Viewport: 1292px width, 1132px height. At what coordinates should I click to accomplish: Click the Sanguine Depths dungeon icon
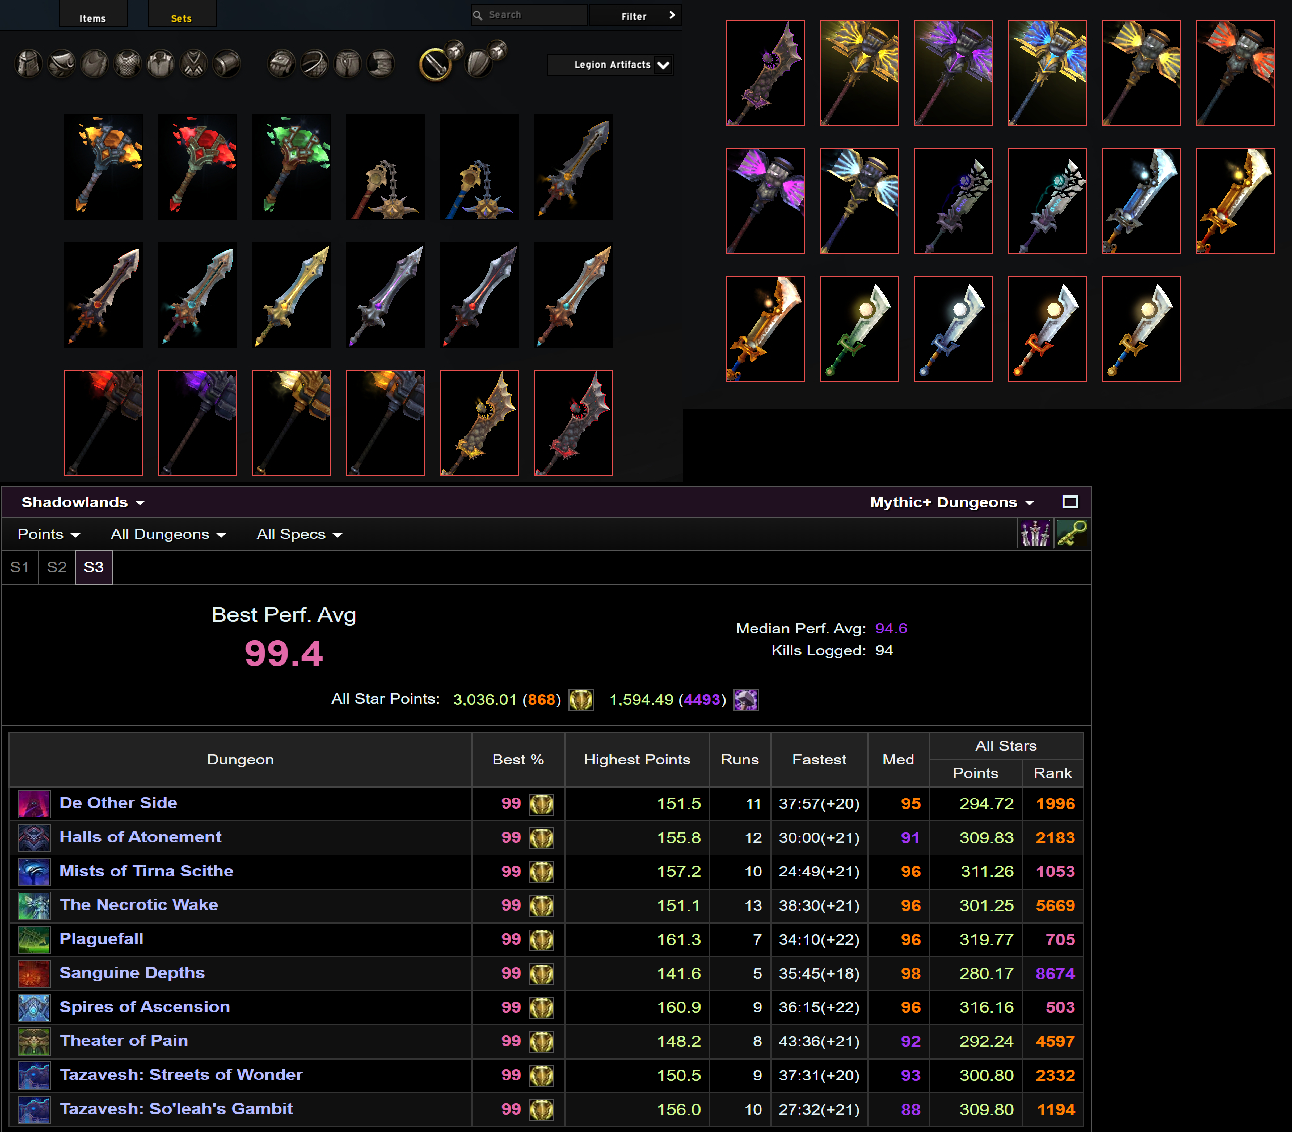(34, 974)
